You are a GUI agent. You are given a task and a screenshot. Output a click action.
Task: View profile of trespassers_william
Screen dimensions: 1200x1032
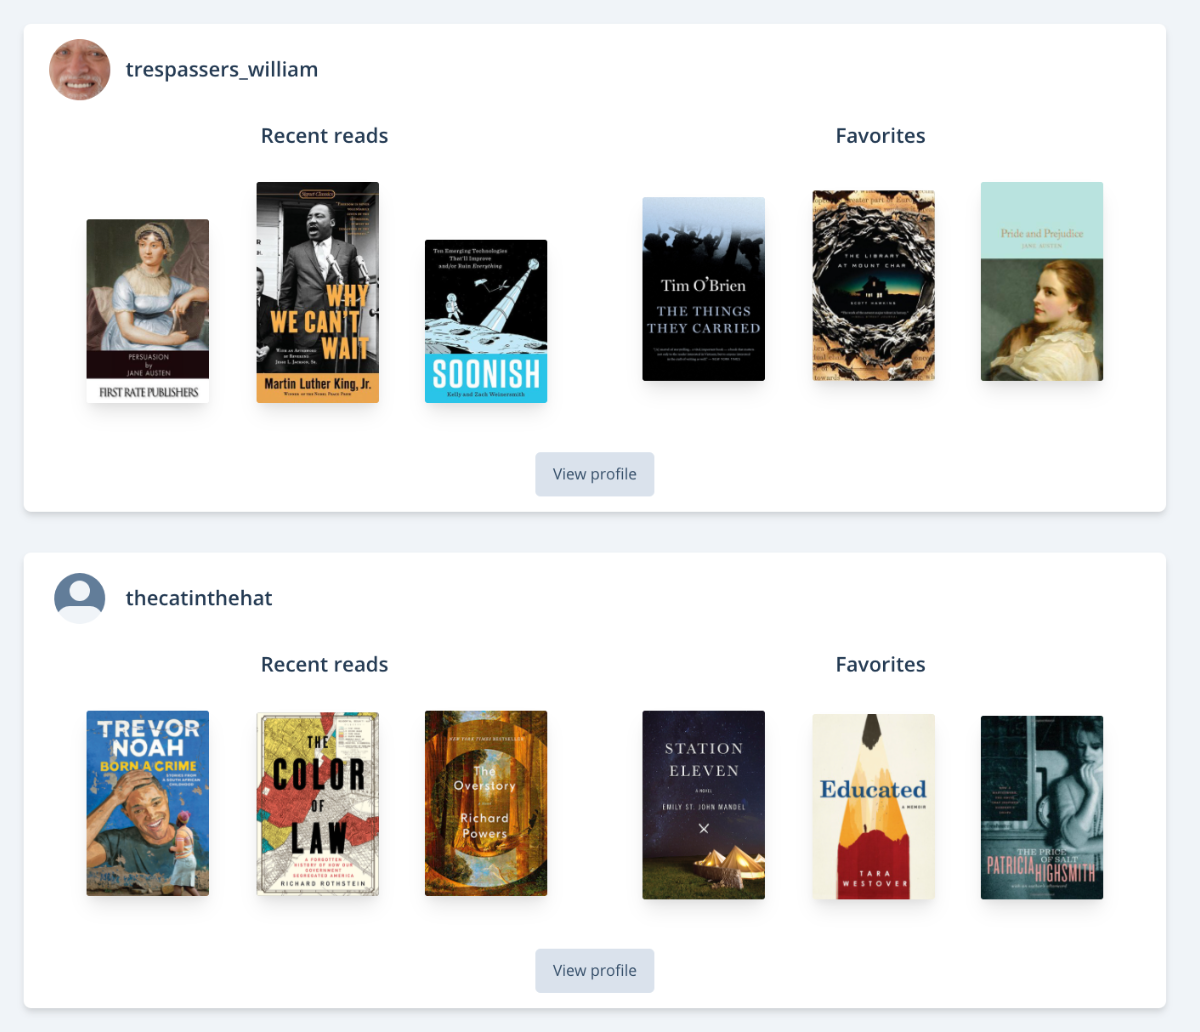click(595, 474)
